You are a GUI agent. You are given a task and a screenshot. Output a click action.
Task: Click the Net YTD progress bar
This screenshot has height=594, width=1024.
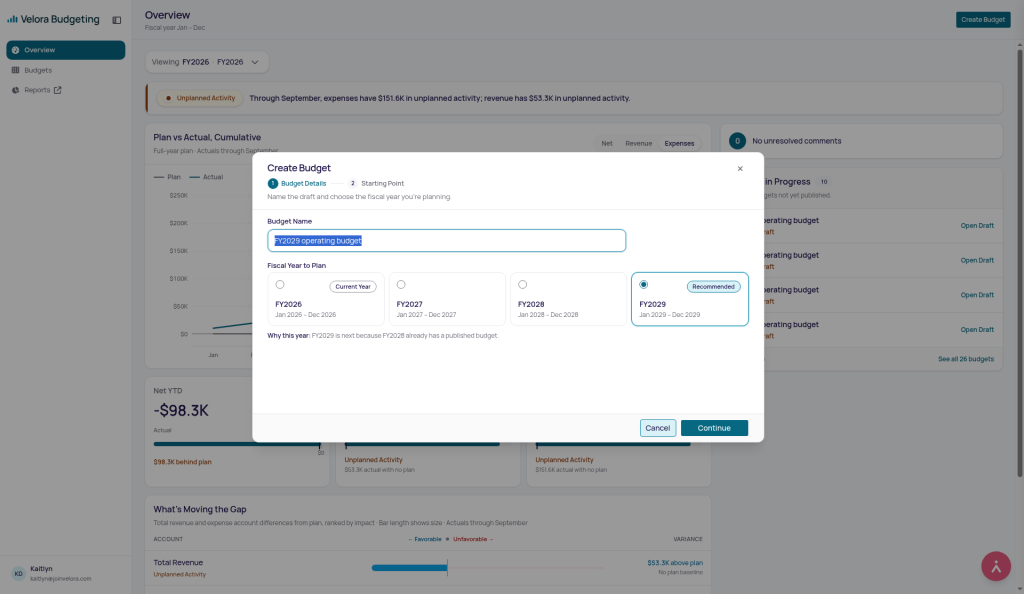point(237,444)
